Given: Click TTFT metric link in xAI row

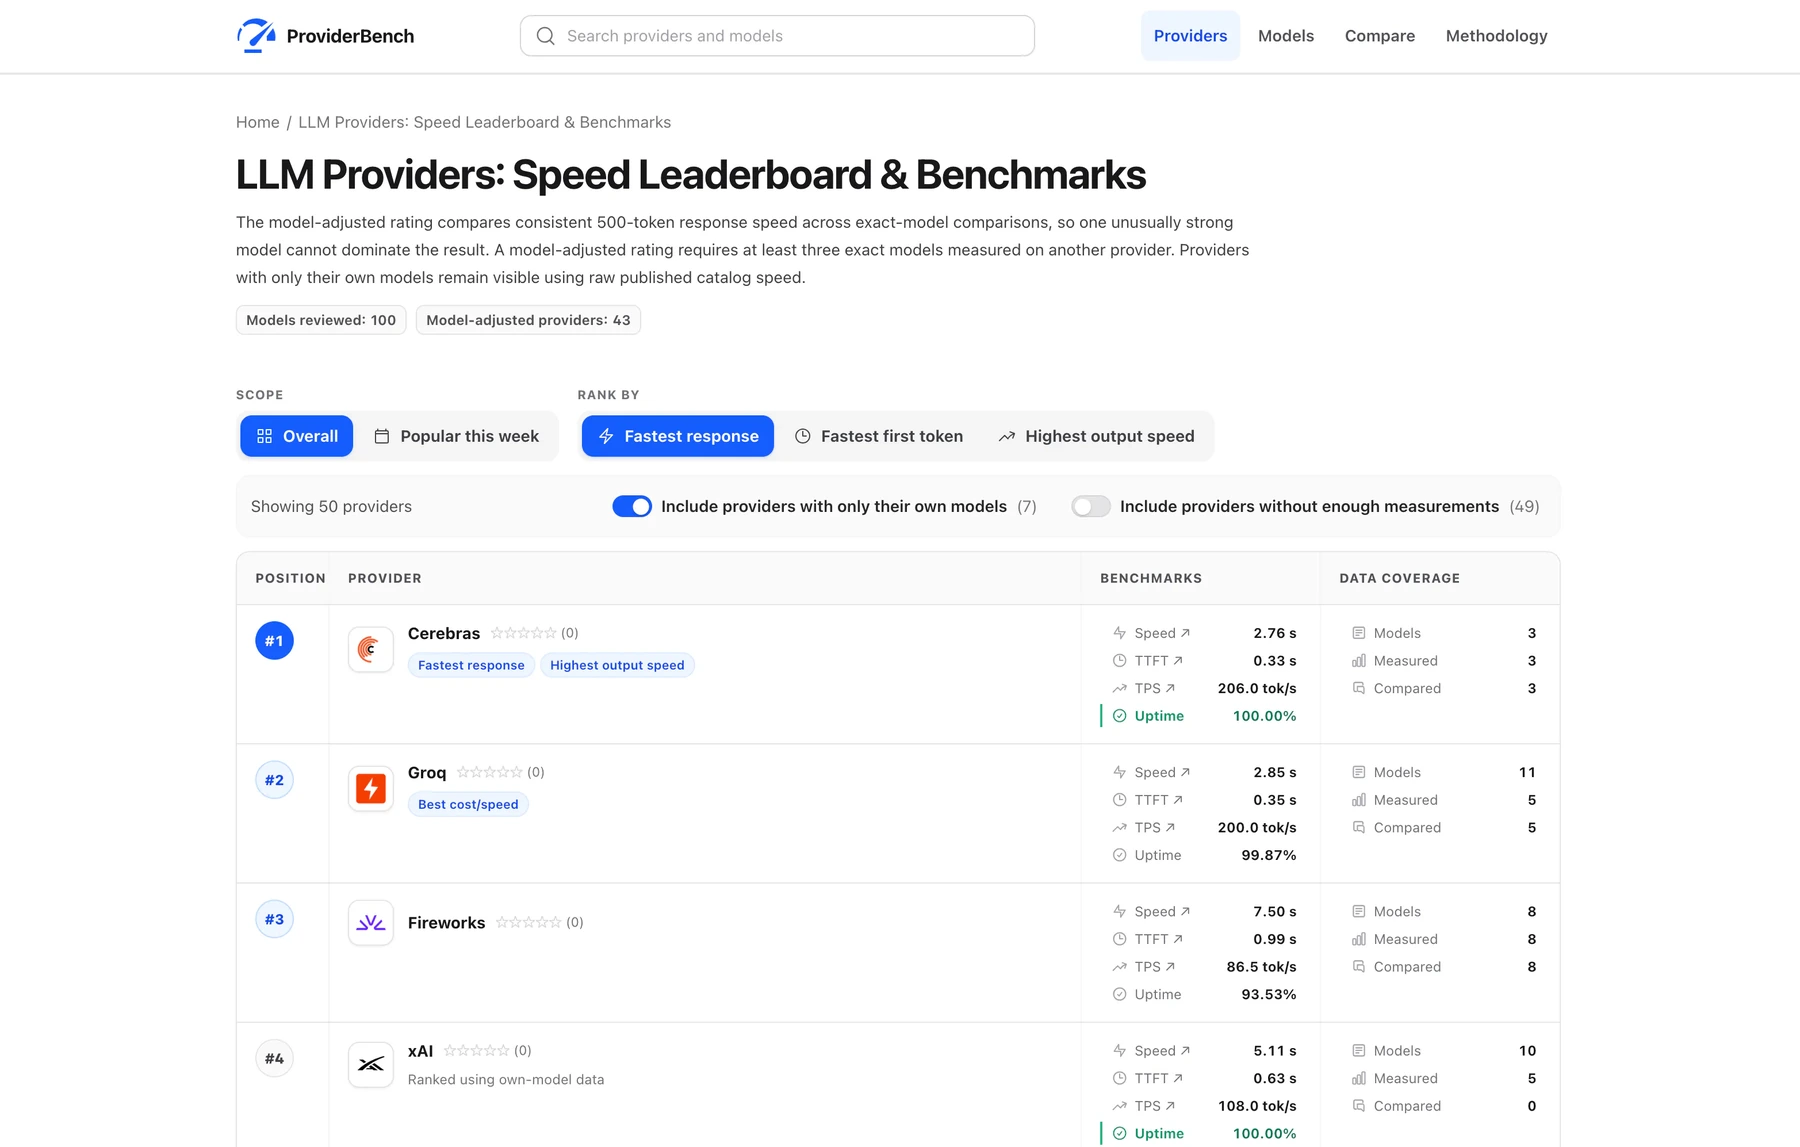Looking at the screenshot, I should pyautogui.click(x=1159, y=1078).
